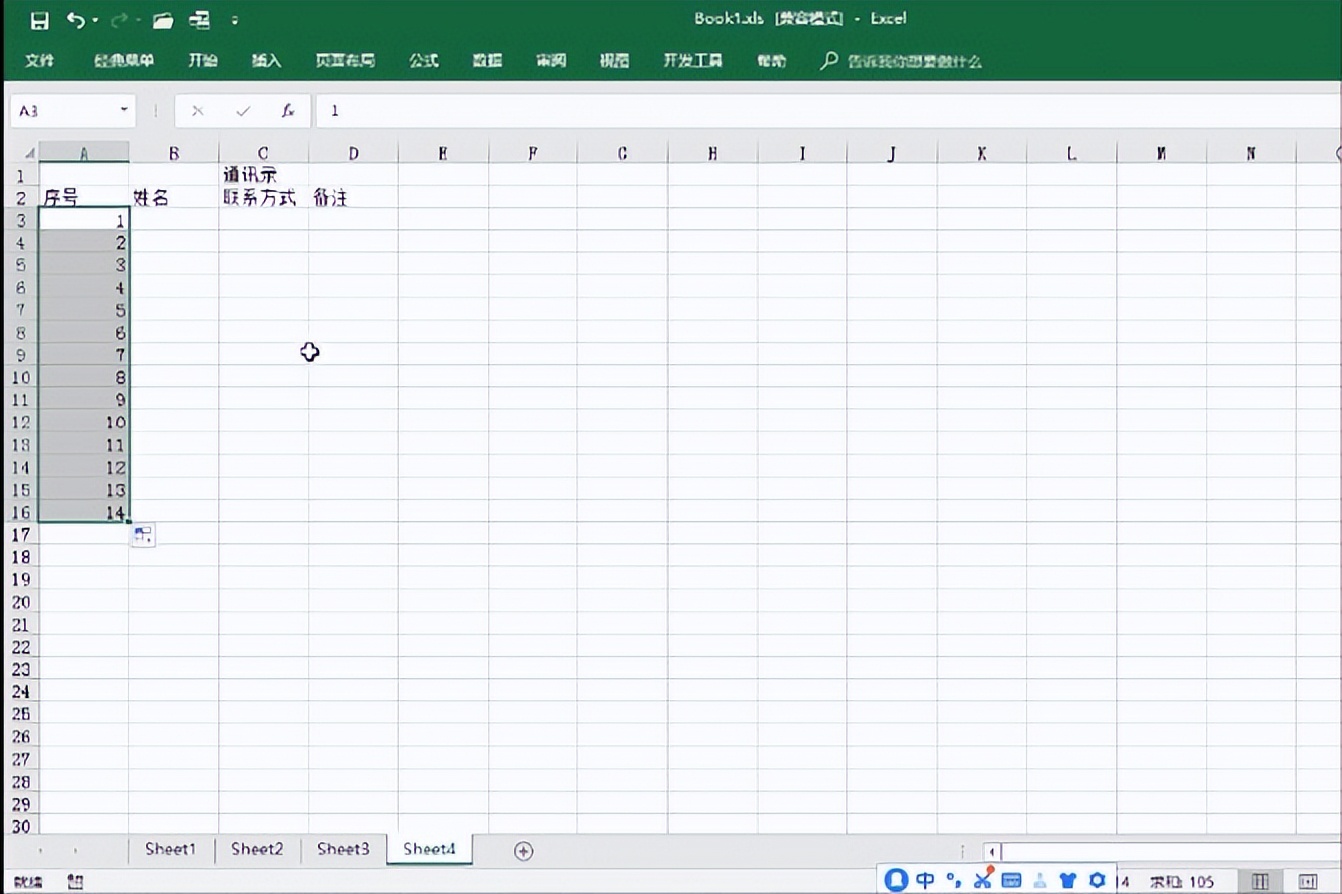Click the cell with value 7 in column A
1342x894 pixels.
point(84,355)
